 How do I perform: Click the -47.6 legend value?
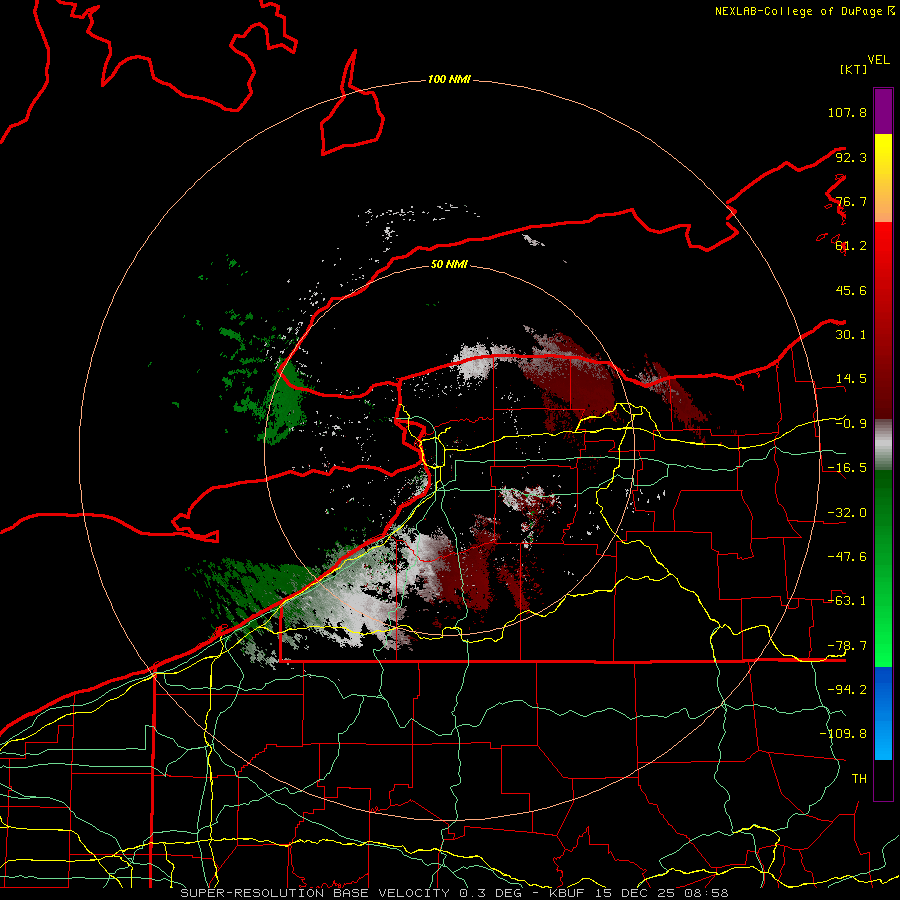tap(847, 557)
